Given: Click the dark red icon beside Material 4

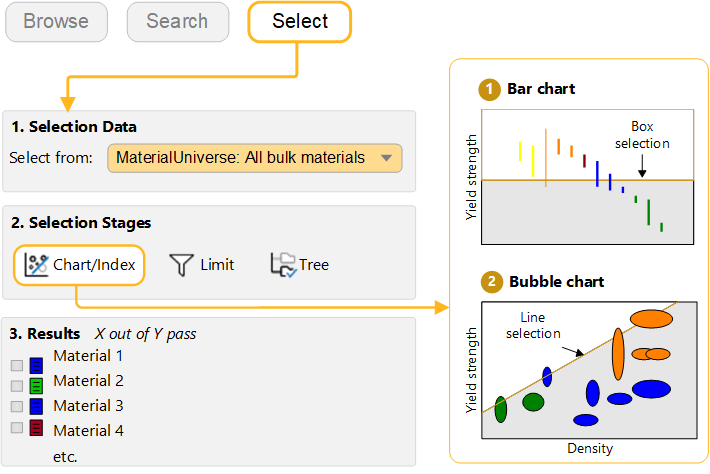Looking at the screenshot, I should click(36, 429).
